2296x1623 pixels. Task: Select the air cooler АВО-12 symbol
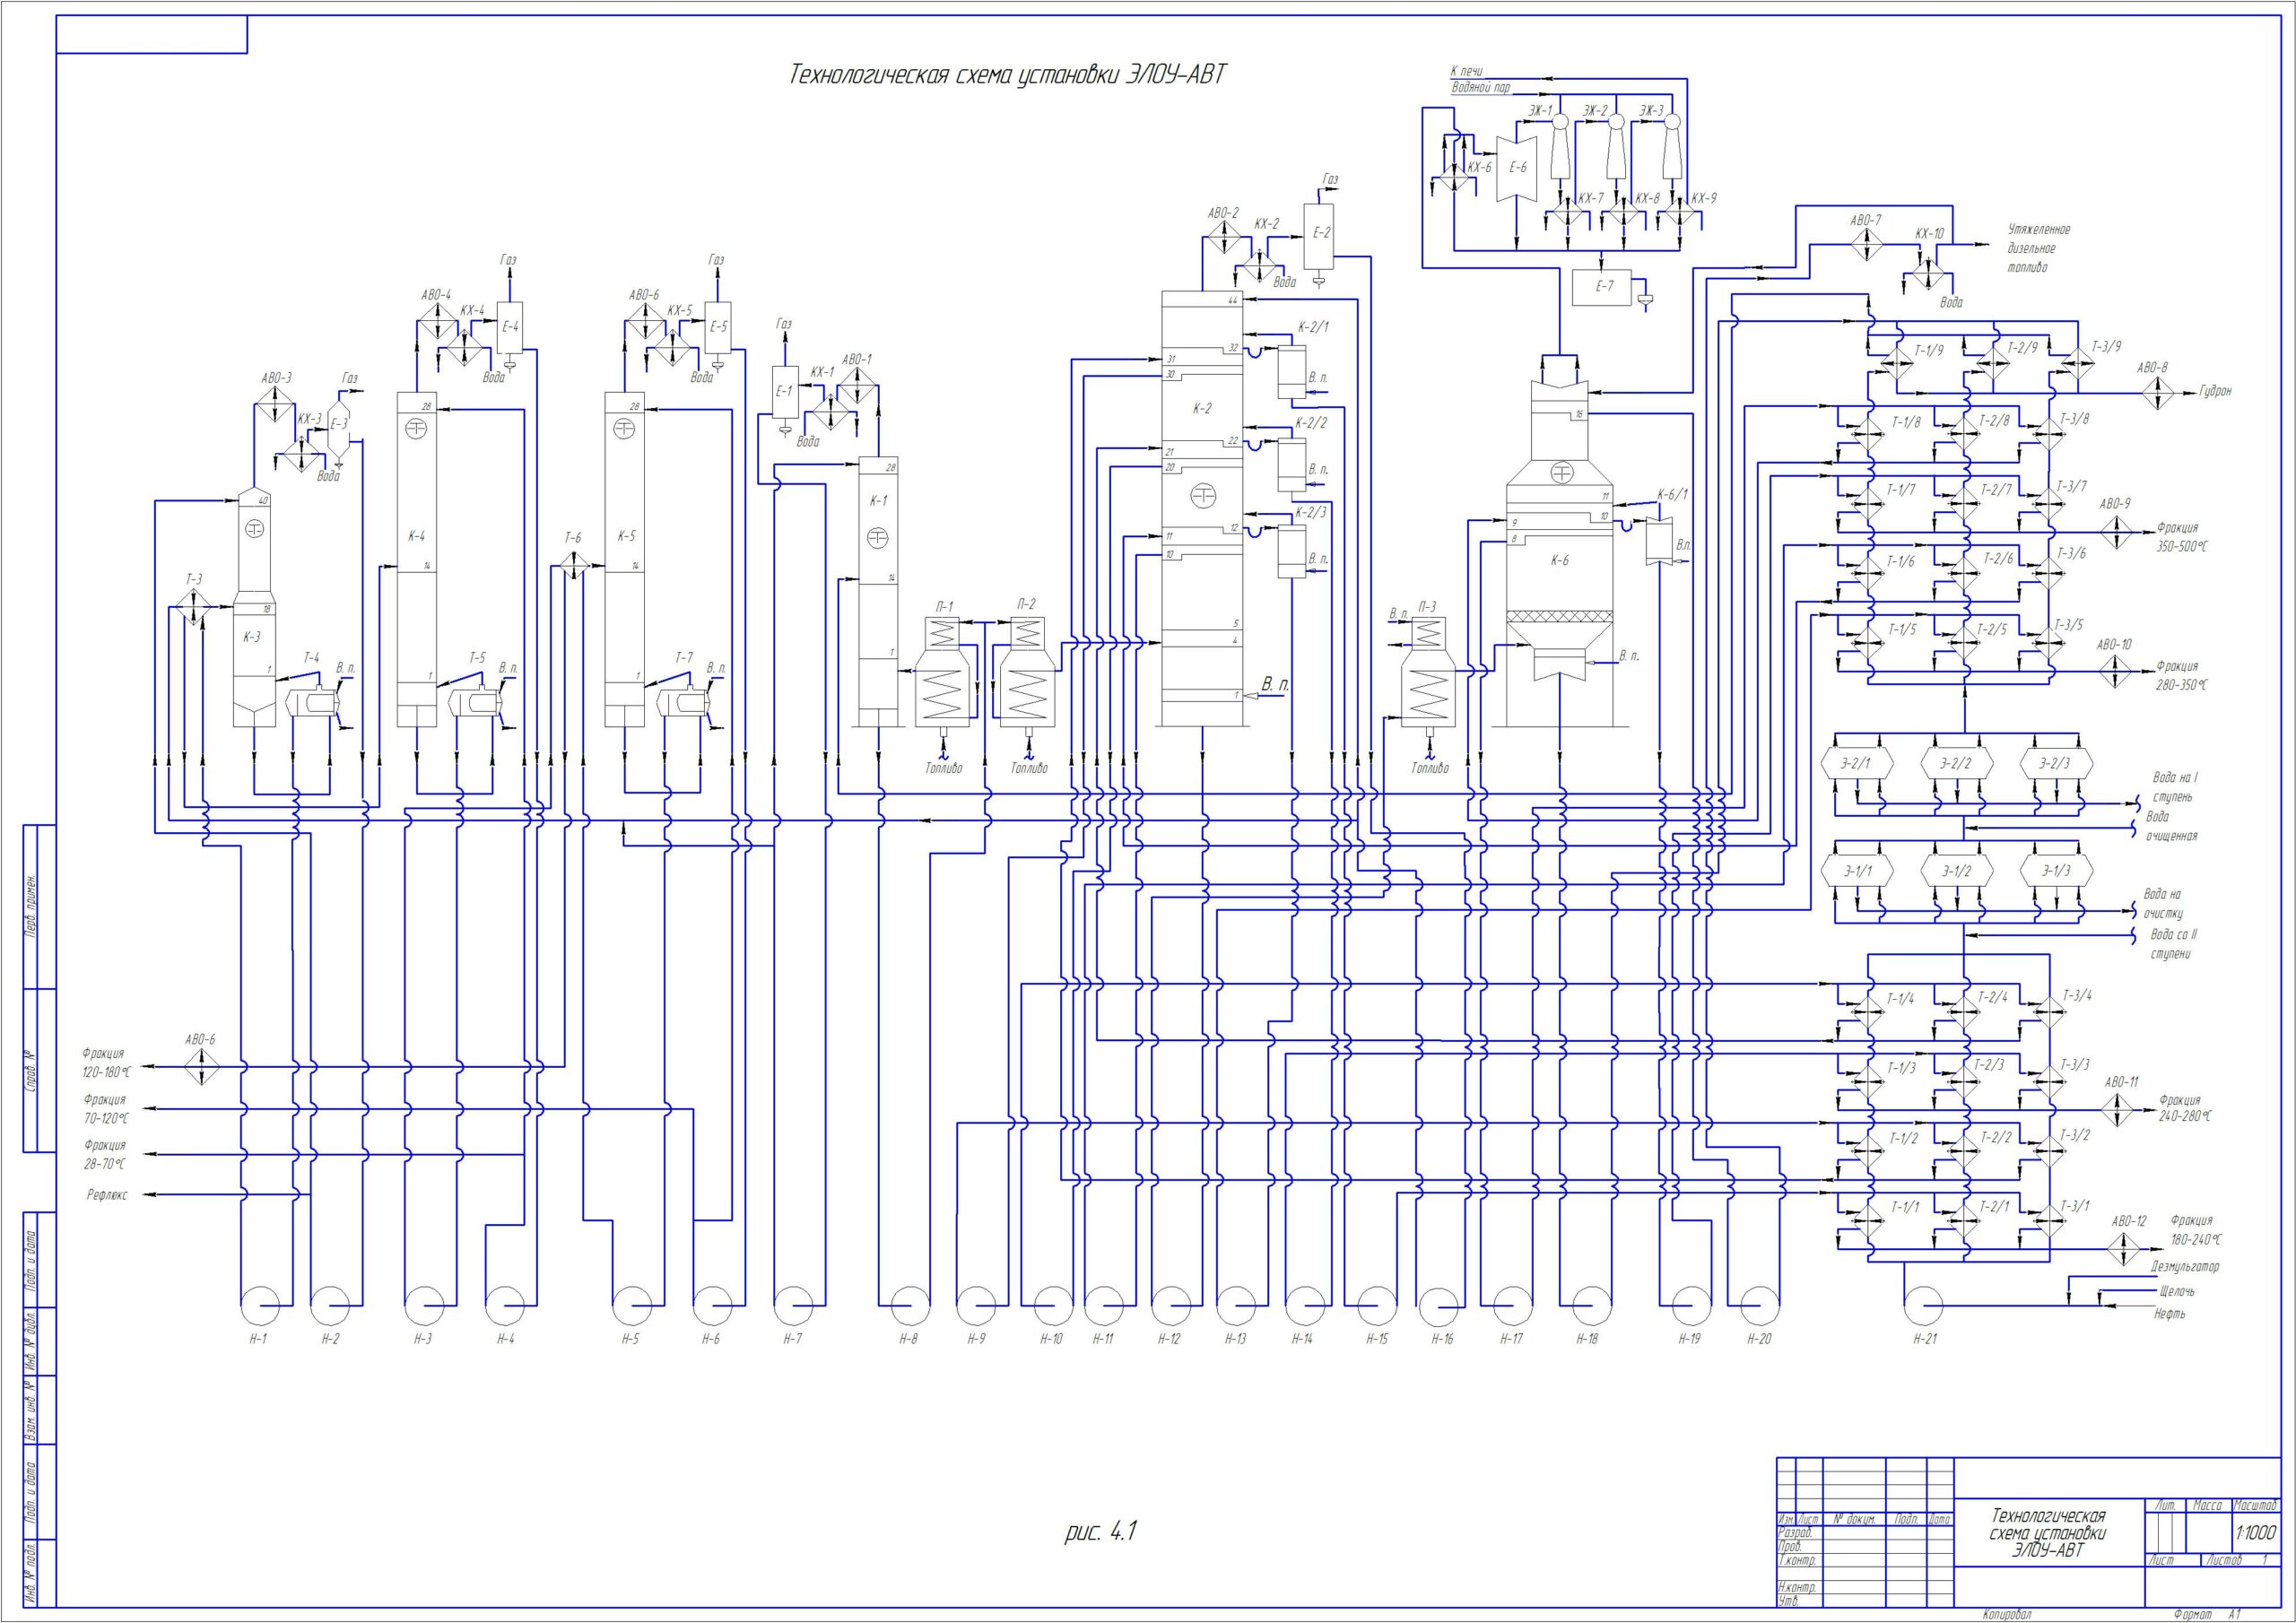(2123, 1249)
